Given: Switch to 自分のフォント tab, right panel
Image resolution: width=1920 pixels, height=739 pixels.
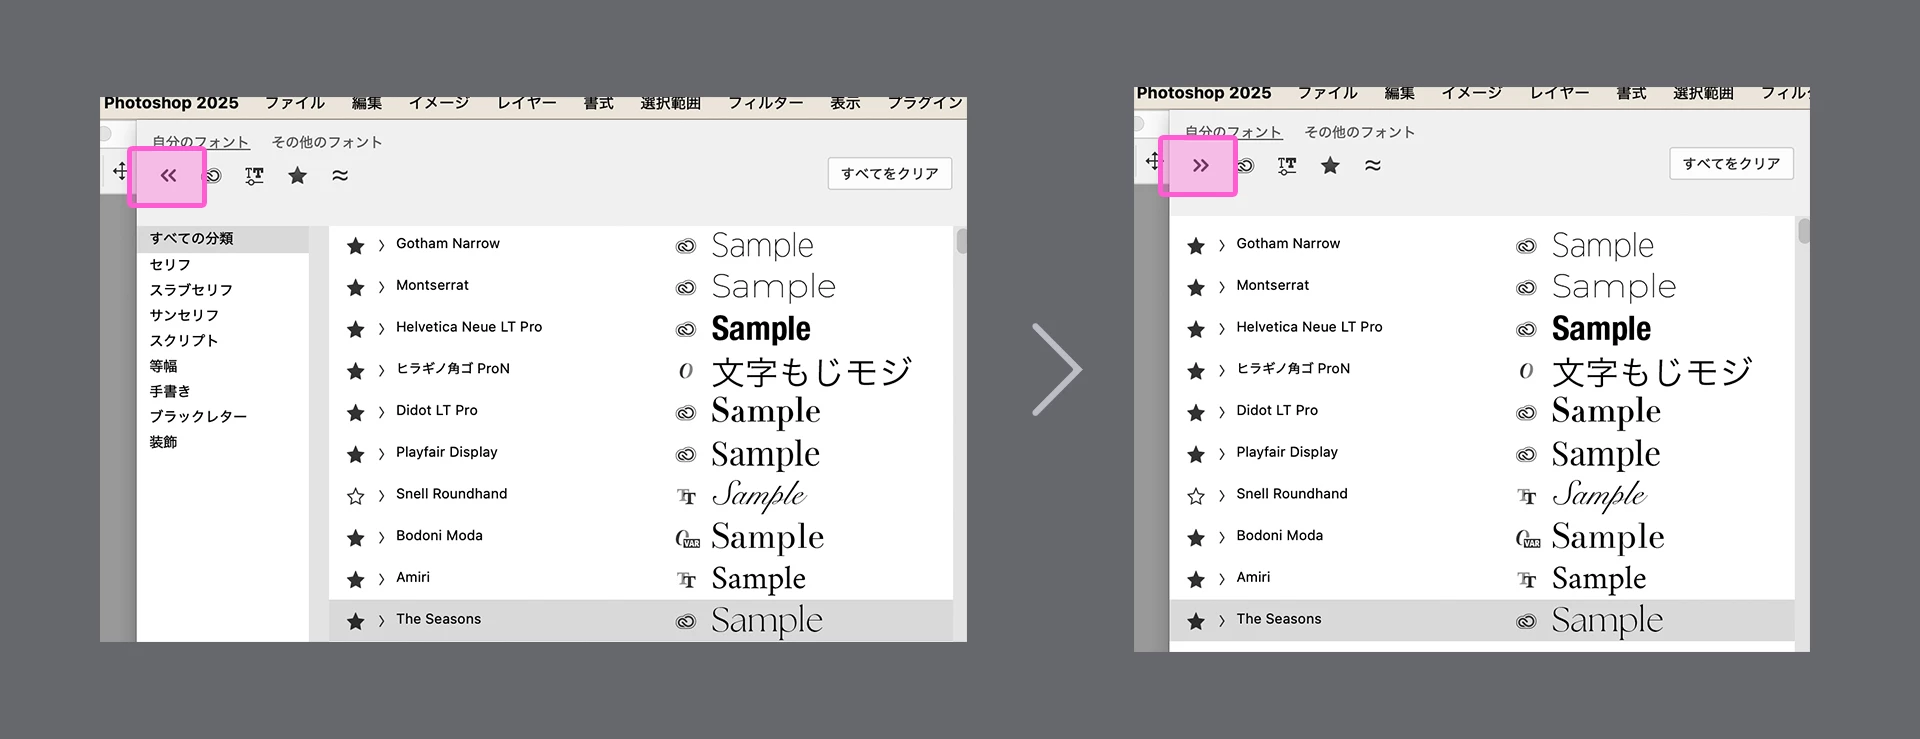Looking at the screenshot, I should pos(1233,132).
